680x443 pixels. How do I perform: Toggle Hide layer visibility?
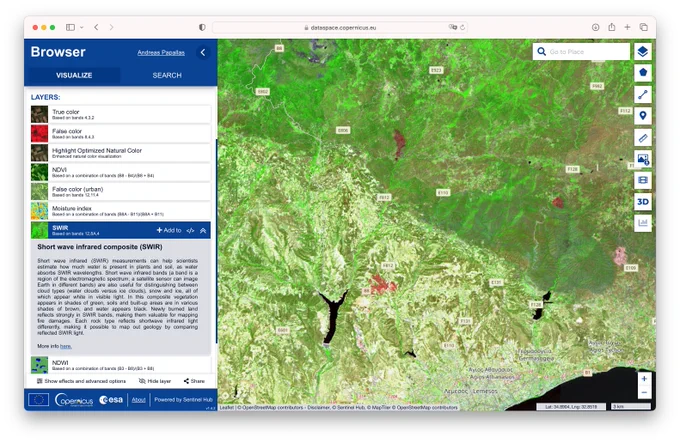(155, 381)
